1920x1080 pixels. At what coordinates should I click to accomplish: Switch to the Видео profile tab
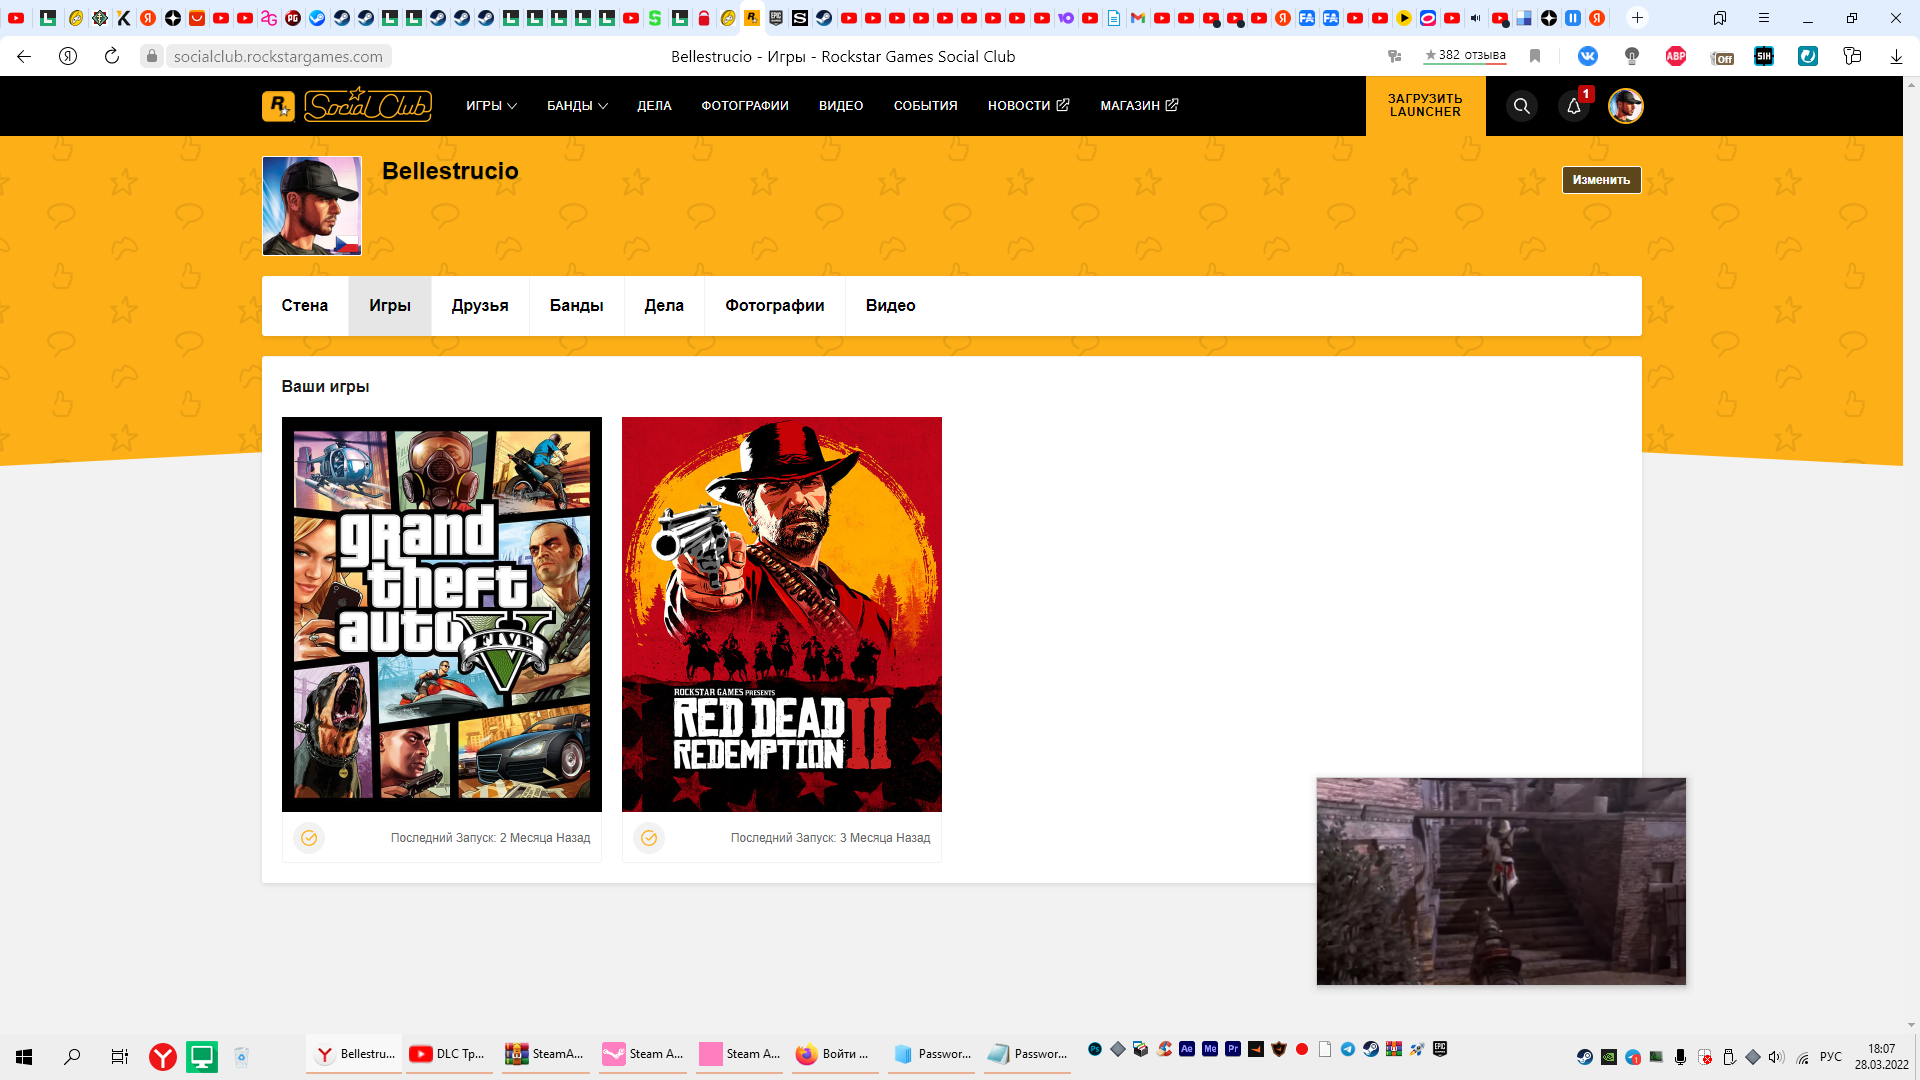891,306
